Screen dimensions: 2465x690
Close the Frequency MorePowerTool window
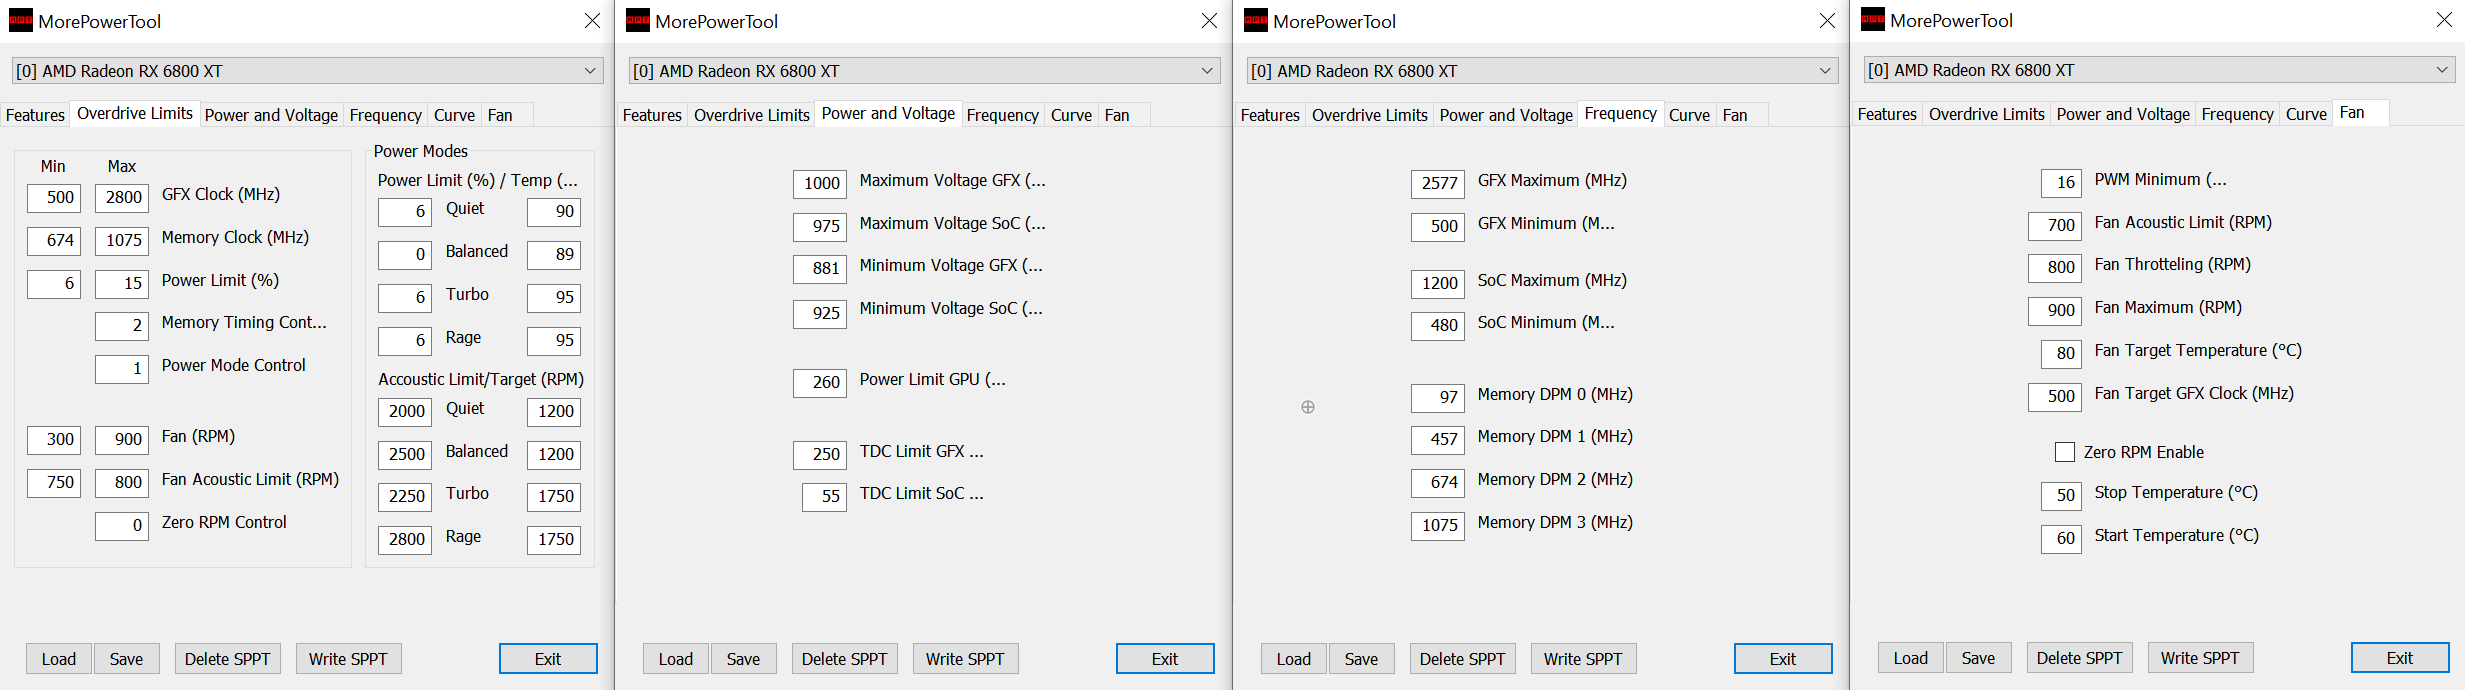pyautogui.click(x=1826, y=21)
